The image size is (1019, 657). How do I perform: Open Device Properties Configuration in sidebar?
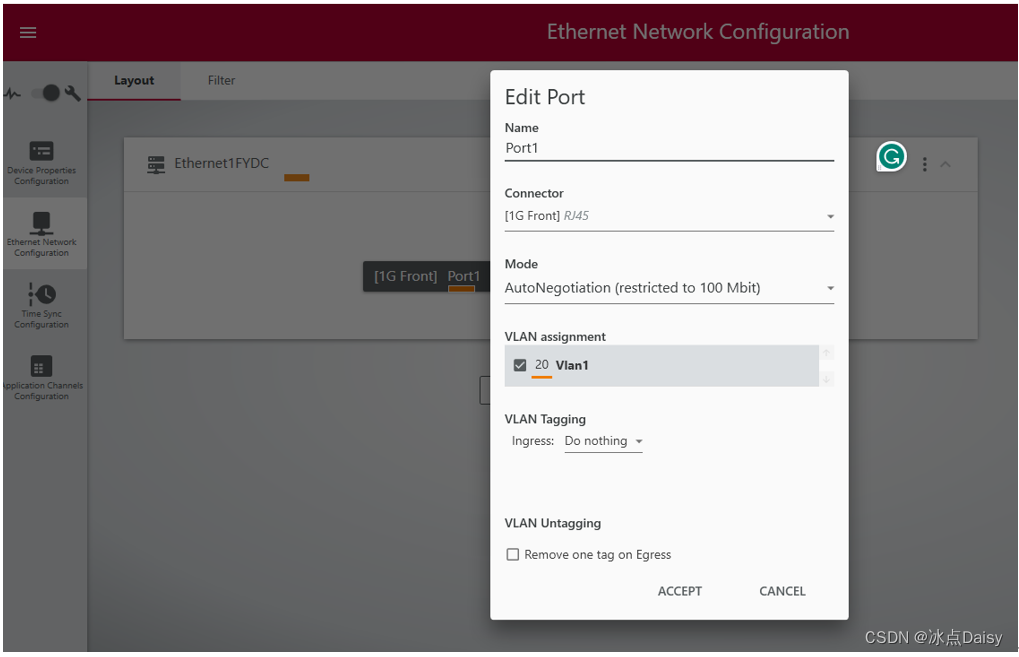click(42, 160)
